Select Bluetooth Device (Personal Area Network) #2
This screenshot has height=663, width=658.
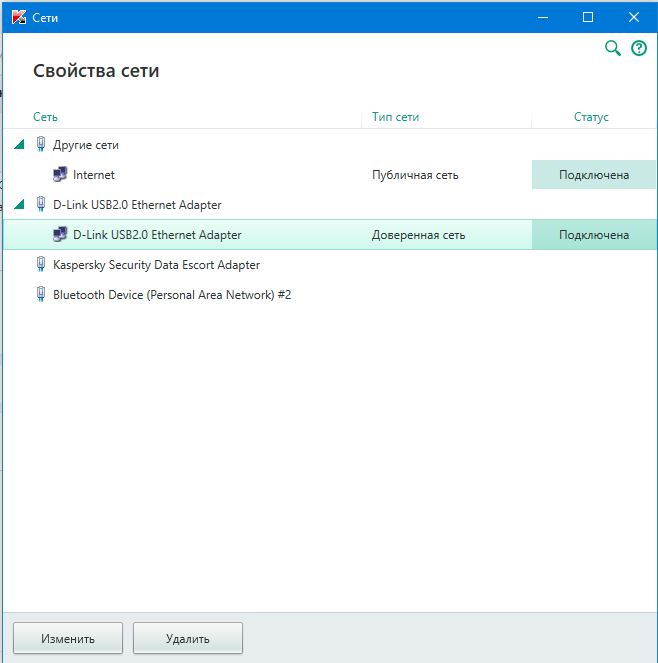click(x=172, y=295)
